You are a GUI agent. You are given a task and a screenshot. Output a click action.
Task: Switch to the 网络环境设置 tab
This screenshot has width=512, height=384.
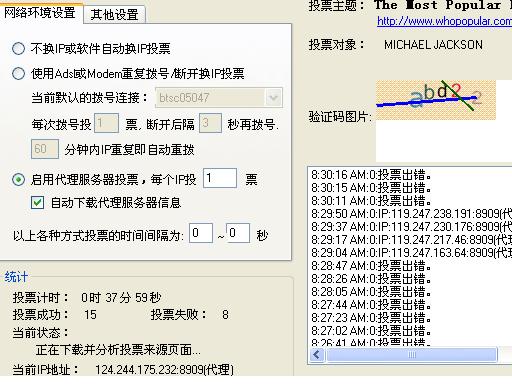click(x=41, y=13)
